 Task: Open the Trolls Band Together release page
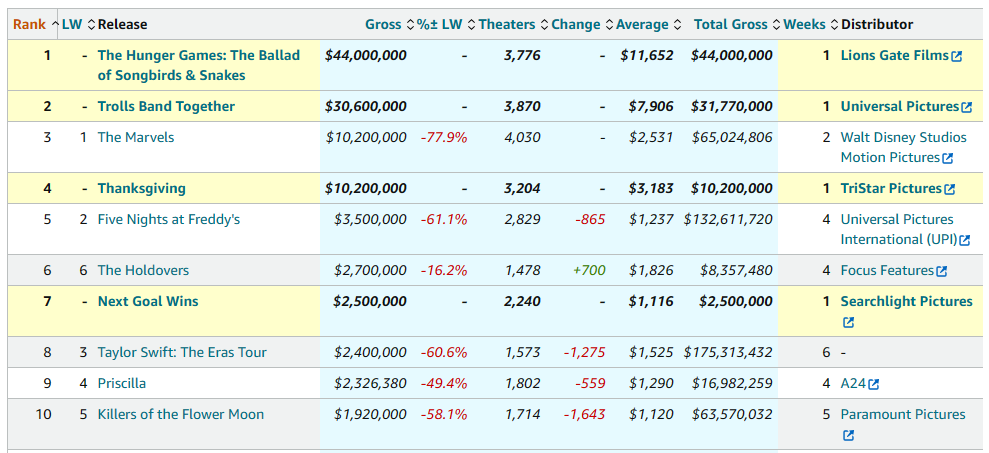(x=166, y=106)
